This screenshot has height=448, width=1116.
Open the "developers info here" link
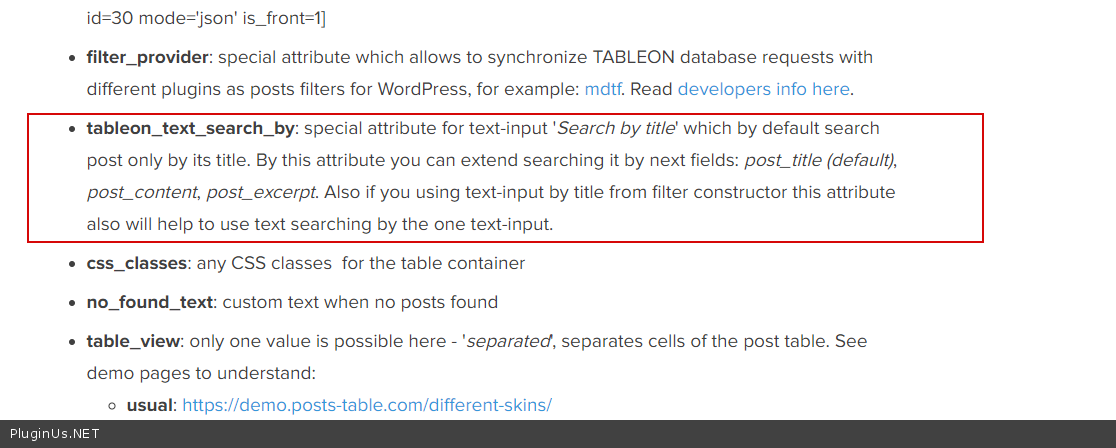pyautogui.click(x=763, y=89)
